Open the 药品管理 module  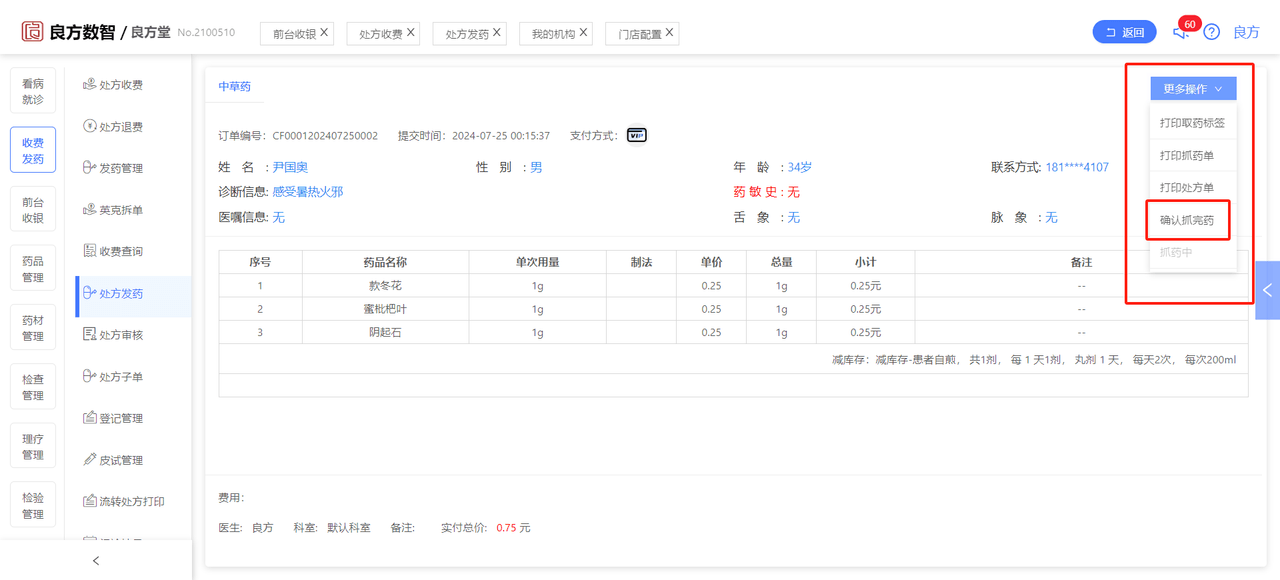click(33, 269)
